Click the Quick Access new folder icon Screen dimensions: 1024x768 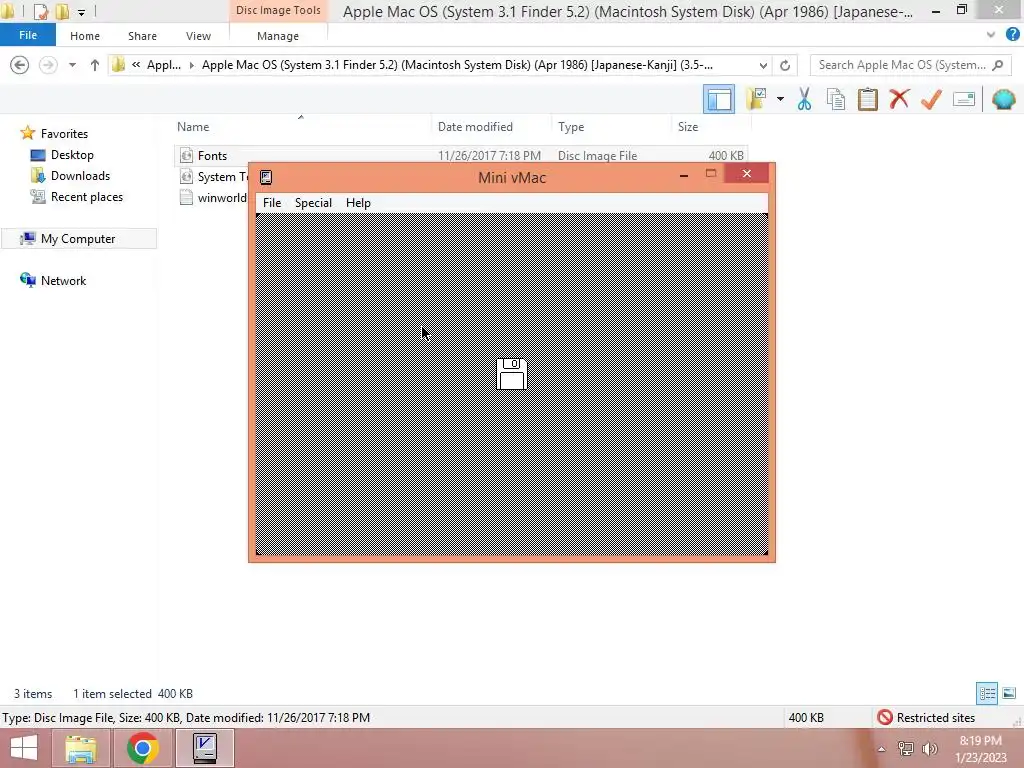coord(62,11)
